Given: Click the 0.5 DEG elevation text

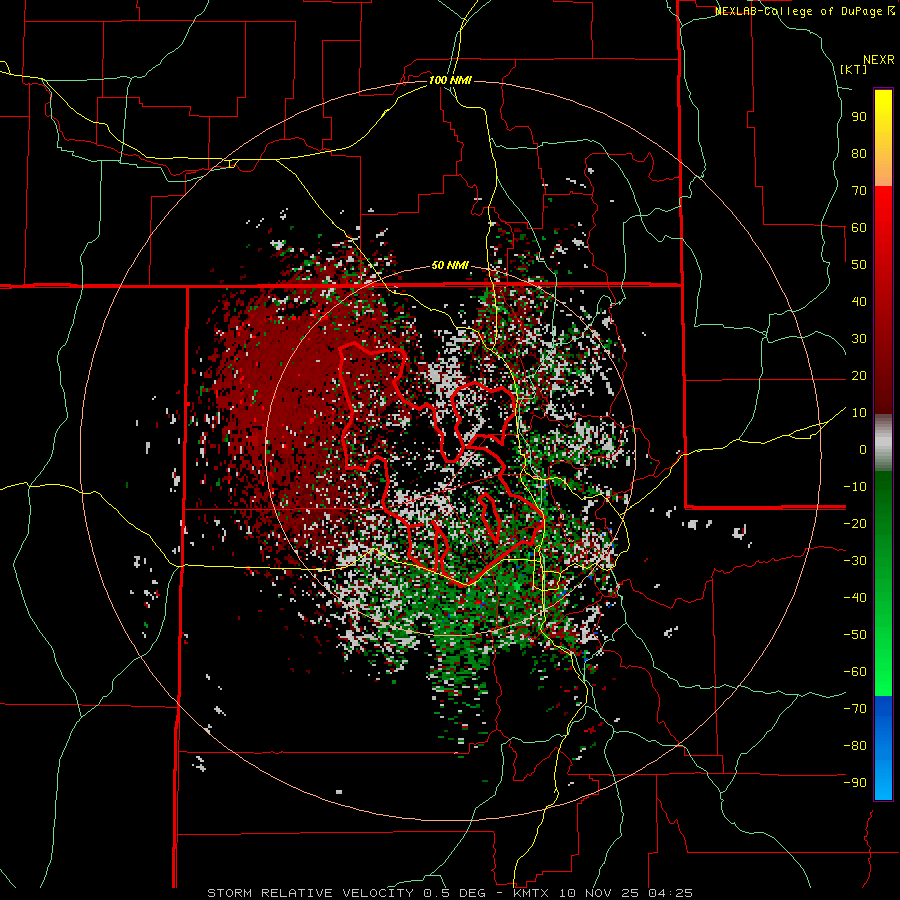Looking at the screenshot, I should click(x=455, y=893).
